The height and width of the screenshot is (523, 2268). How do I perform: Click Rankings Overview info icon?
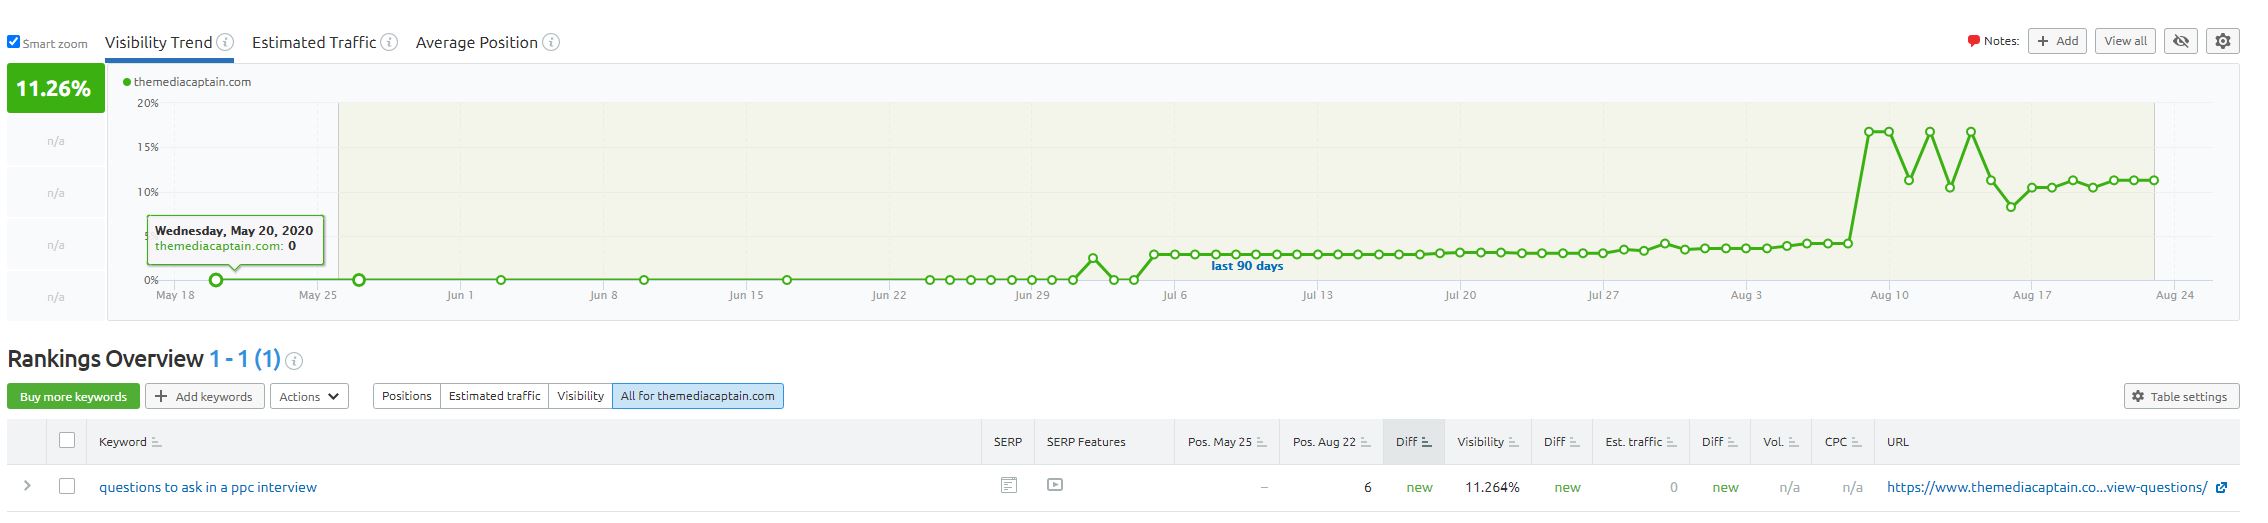pos(295,361)
